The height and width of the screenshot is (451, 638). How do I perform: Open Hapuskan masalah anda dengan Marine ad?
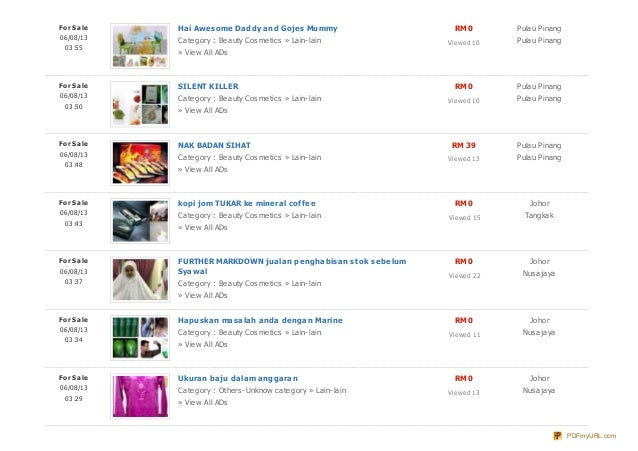point(260,320)
